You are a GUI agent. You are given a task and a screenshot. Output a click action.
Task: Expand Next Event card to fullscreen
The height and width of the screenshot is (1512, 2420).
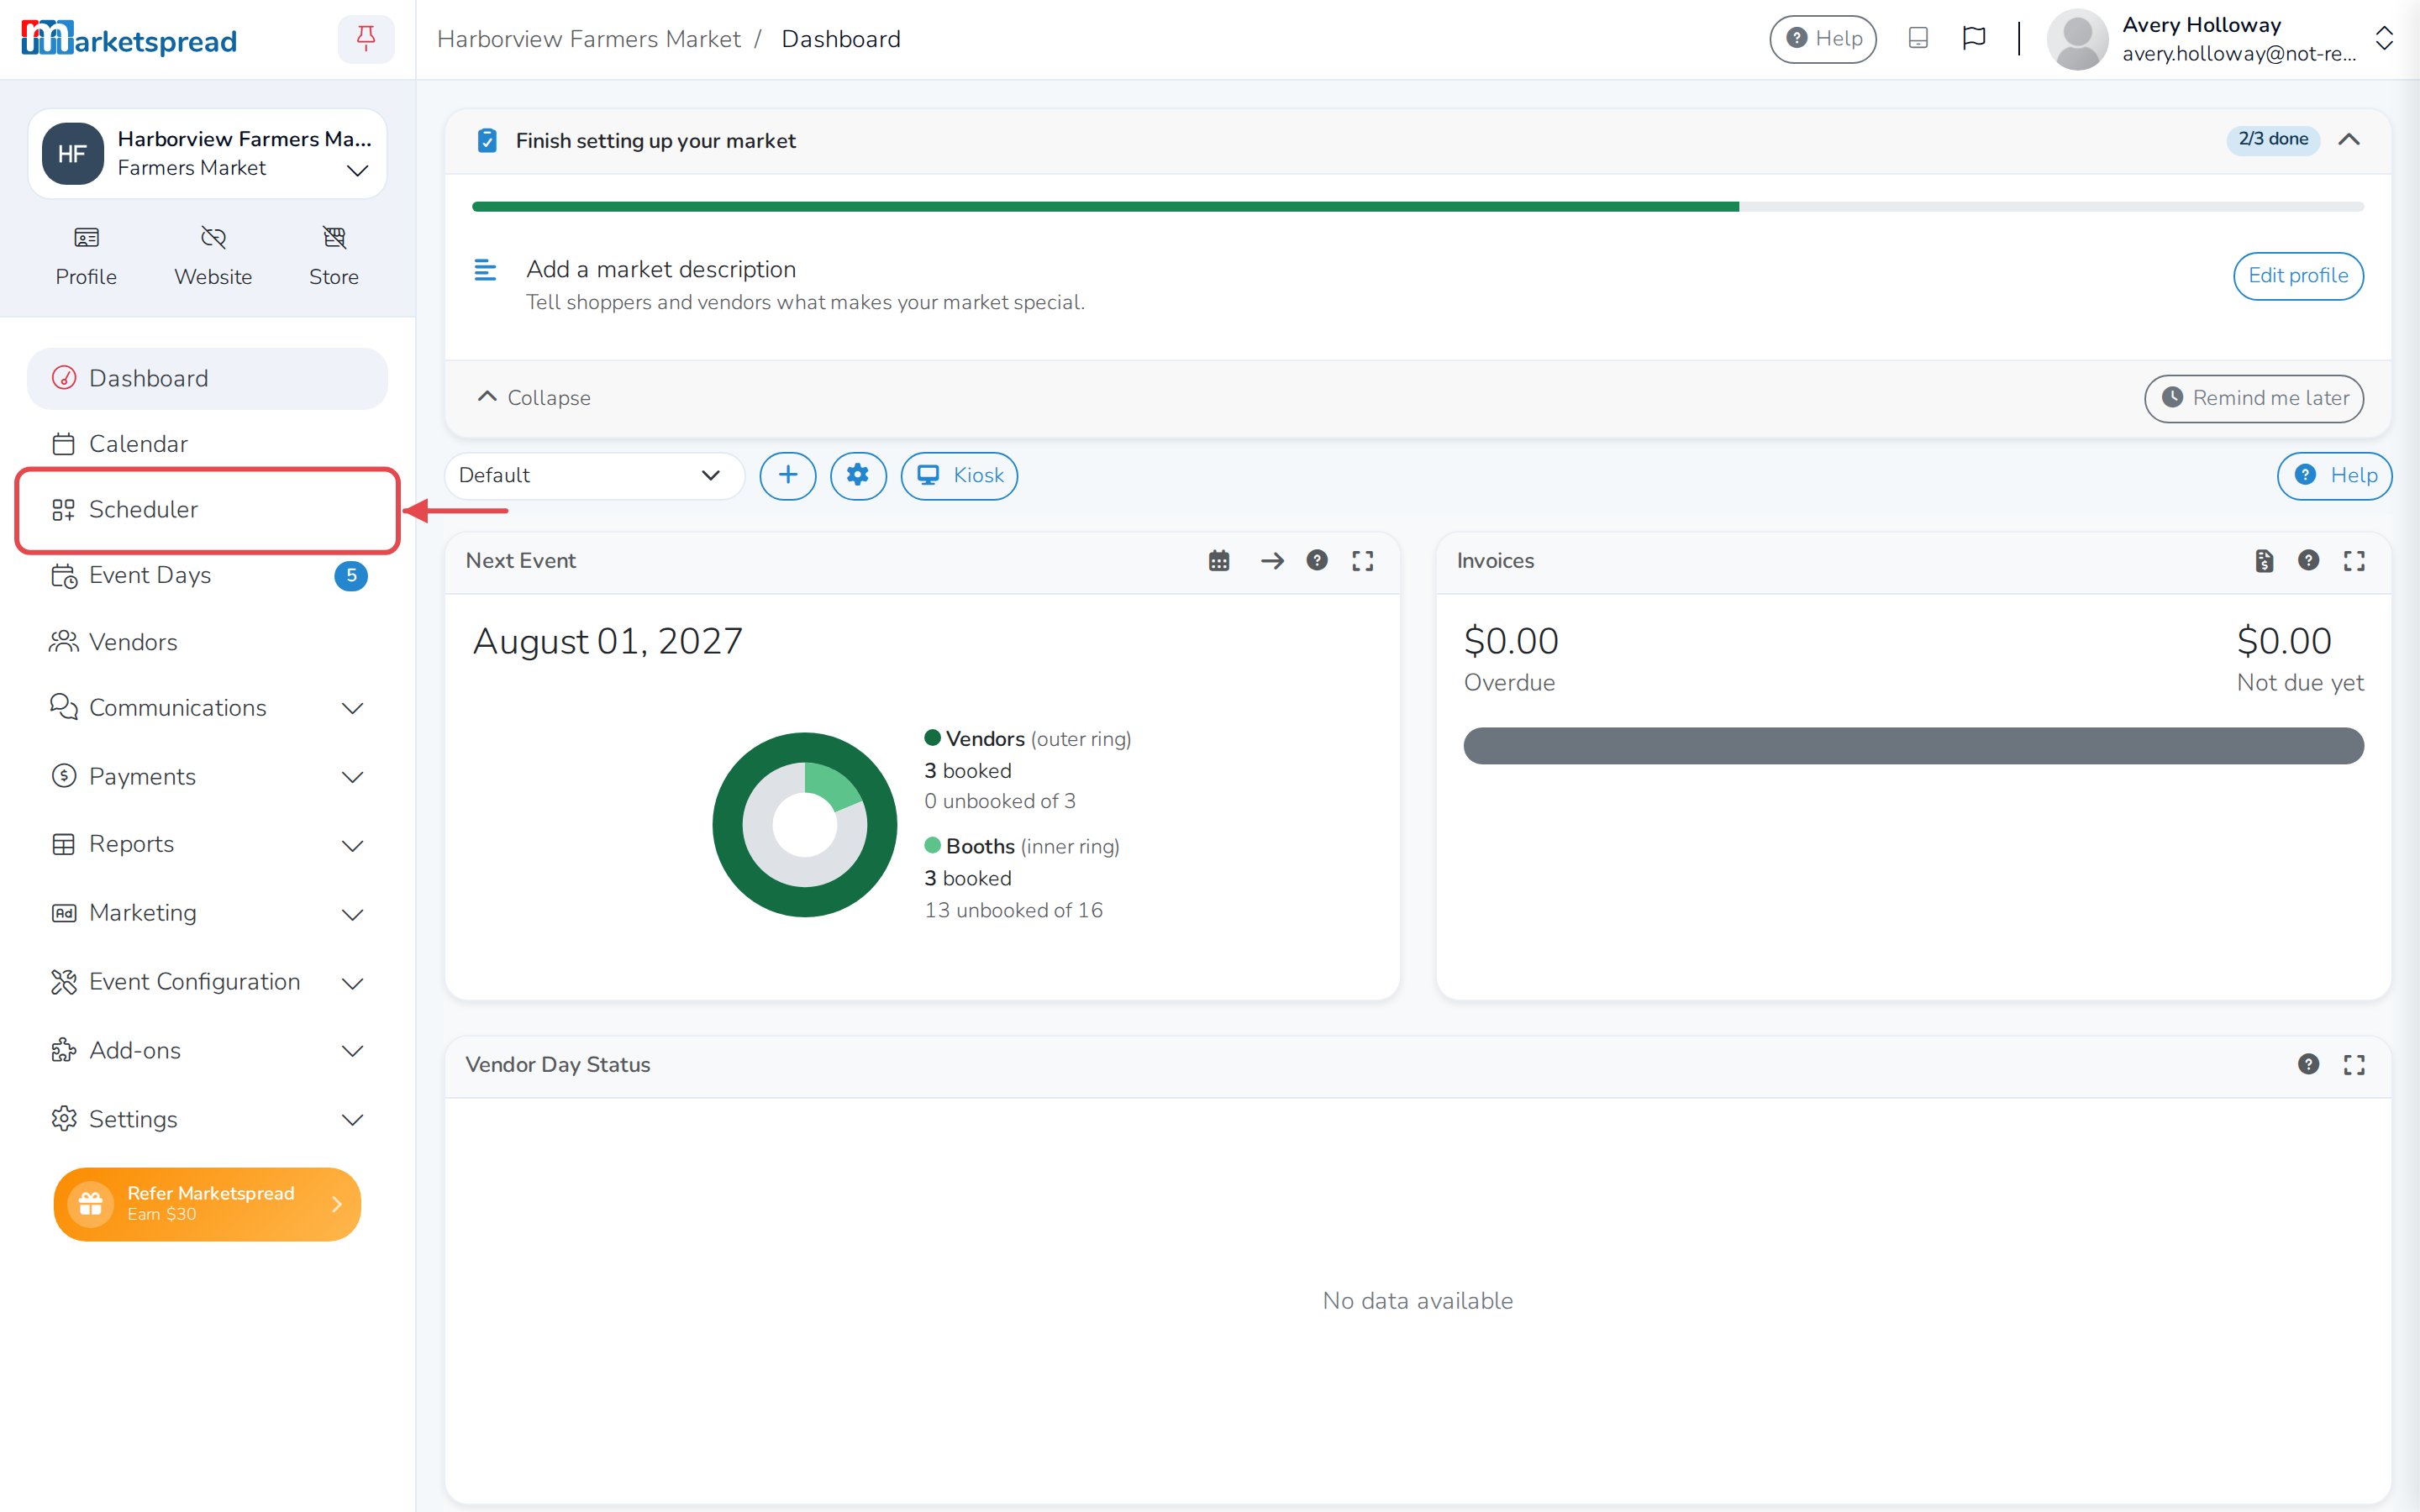pyautogui.click(x=1363, y=561)
